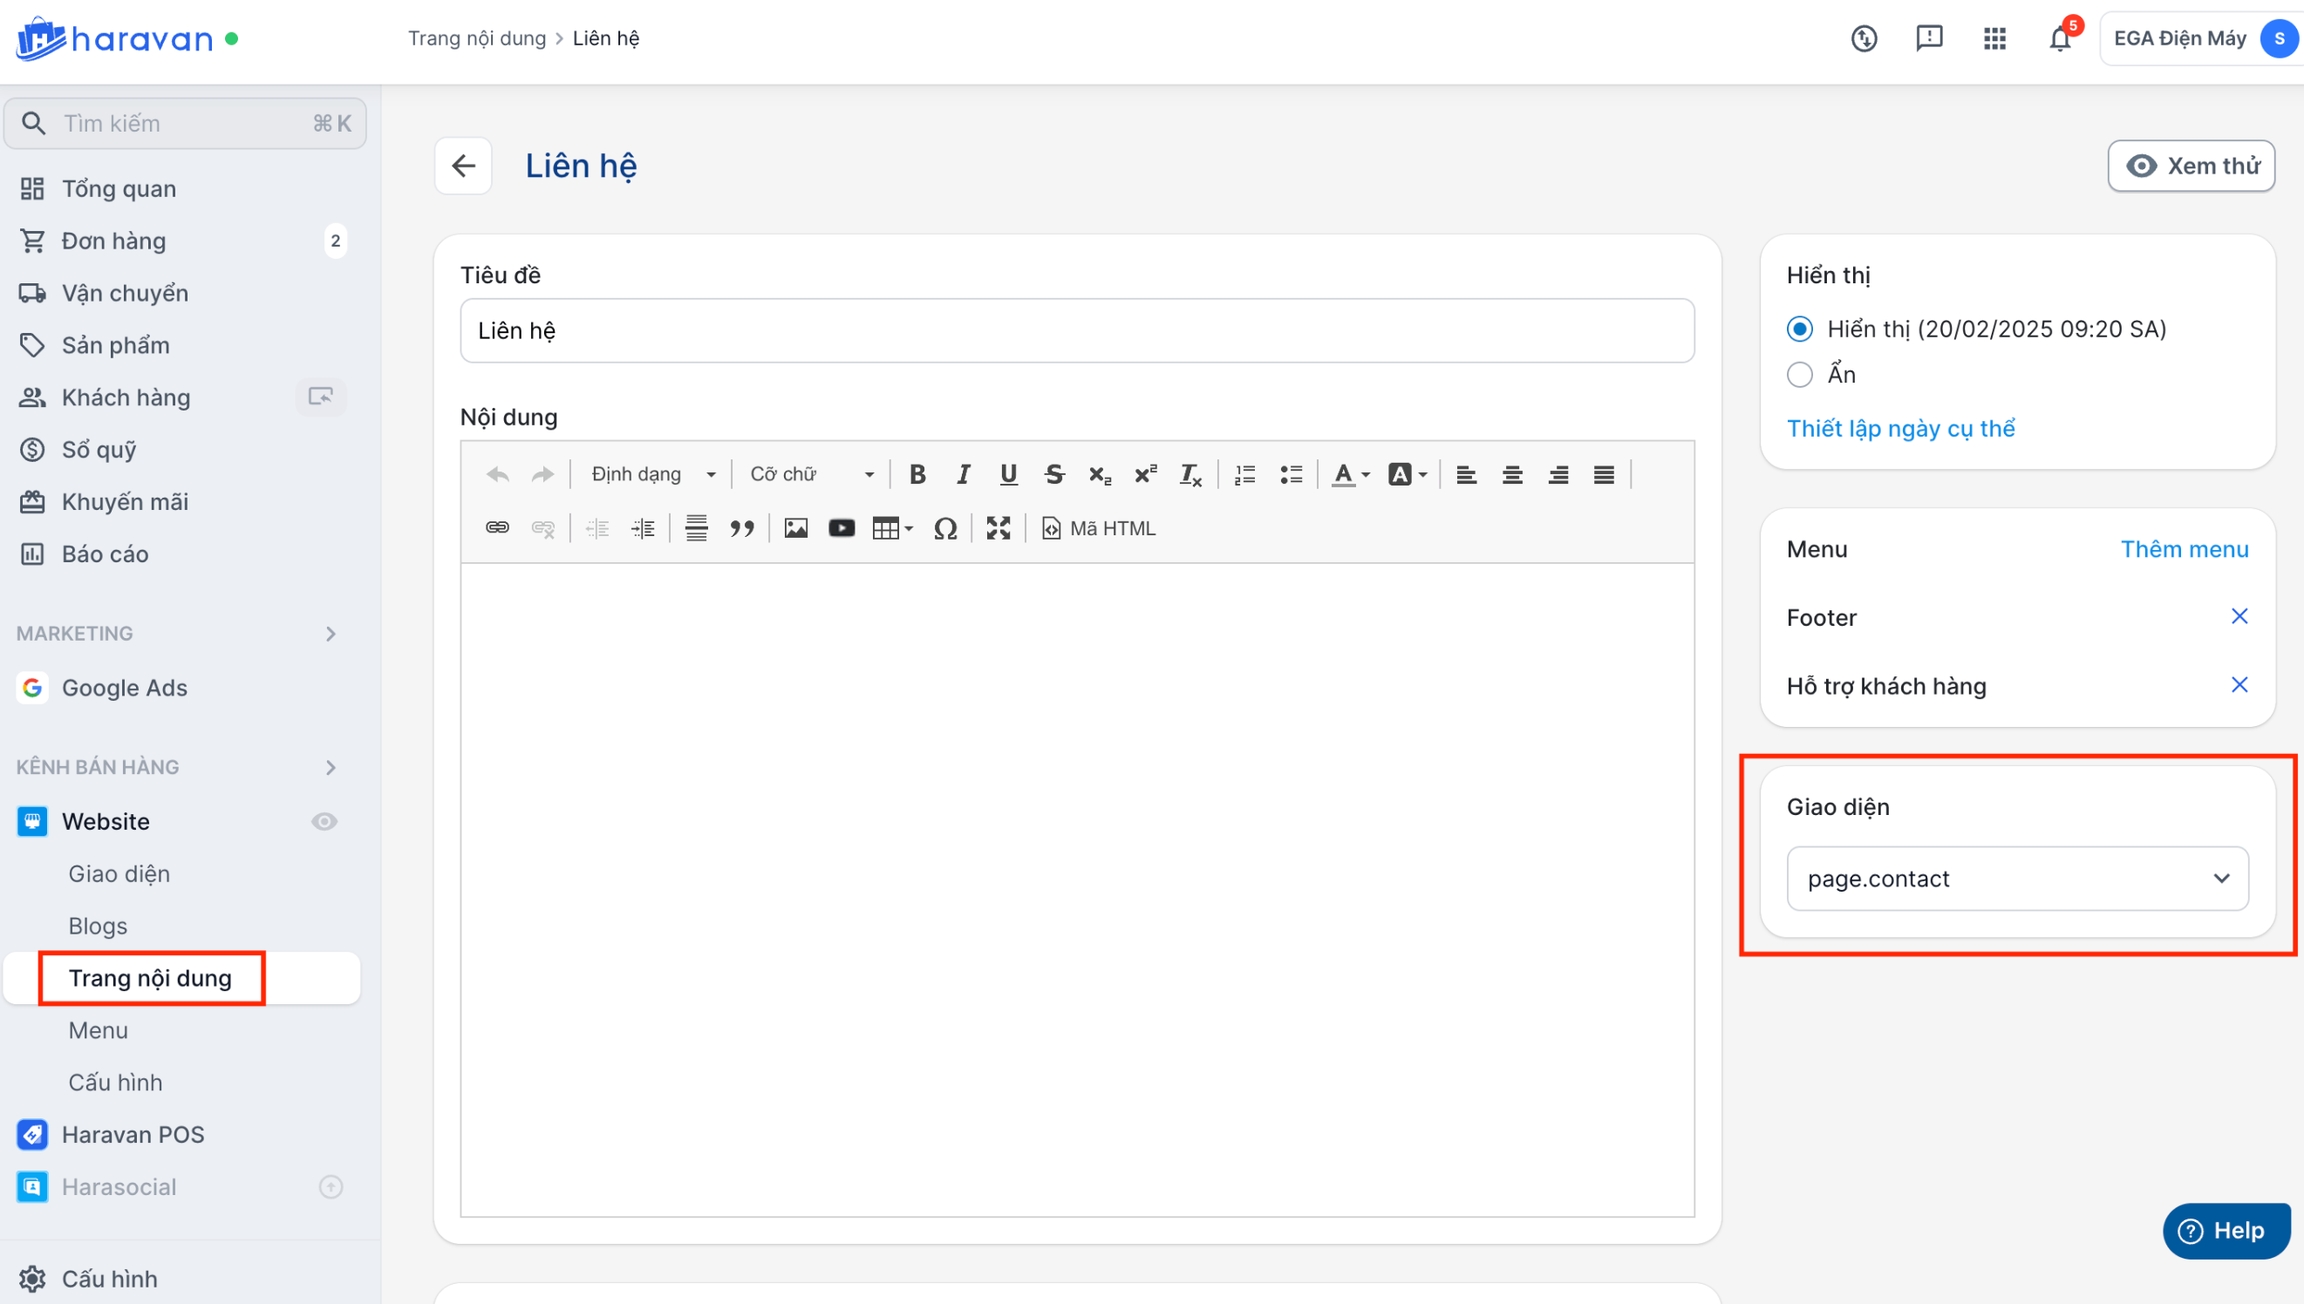Go to Blogs under Website
Viewport: 2304px width, 1304px height.
(97, 926)
